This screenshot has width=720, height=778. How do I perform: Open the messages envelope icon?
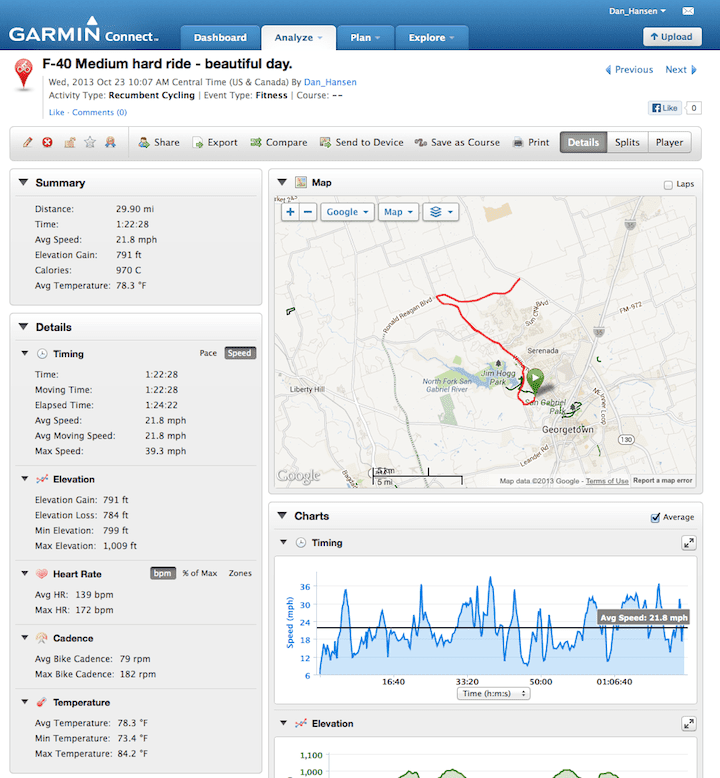click(x=688, y=11)
